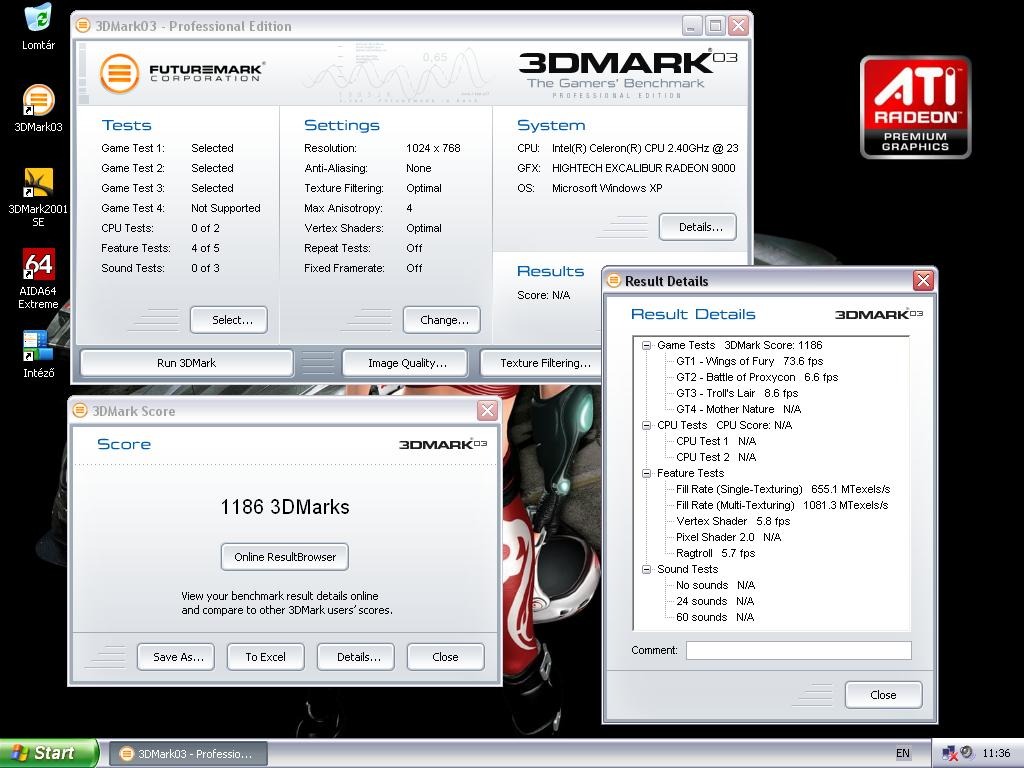Select 60 sounds N/A row
Screen dimensions: 1024x768
pyautogui.click(x=714, y=617)
